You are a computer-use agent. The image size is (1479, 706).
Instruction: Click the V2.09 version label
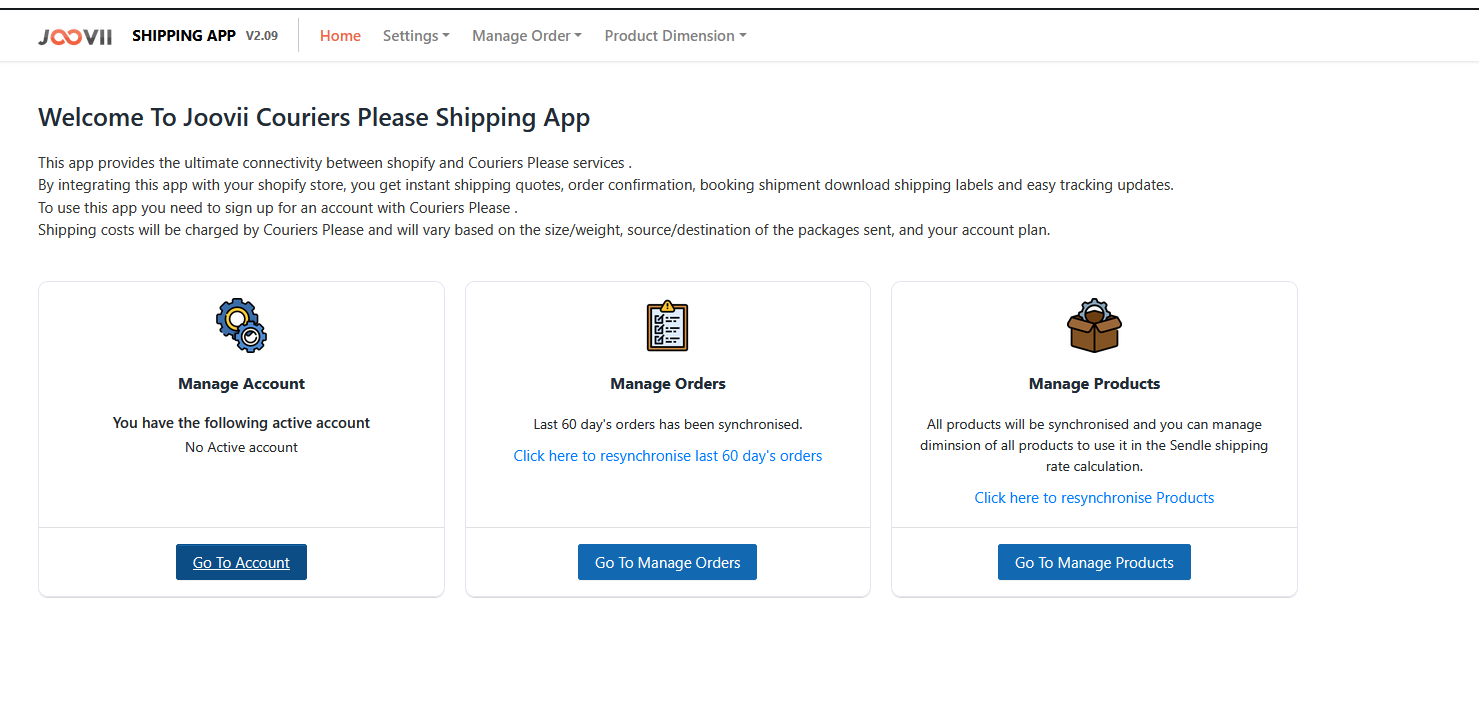[262, 36]
